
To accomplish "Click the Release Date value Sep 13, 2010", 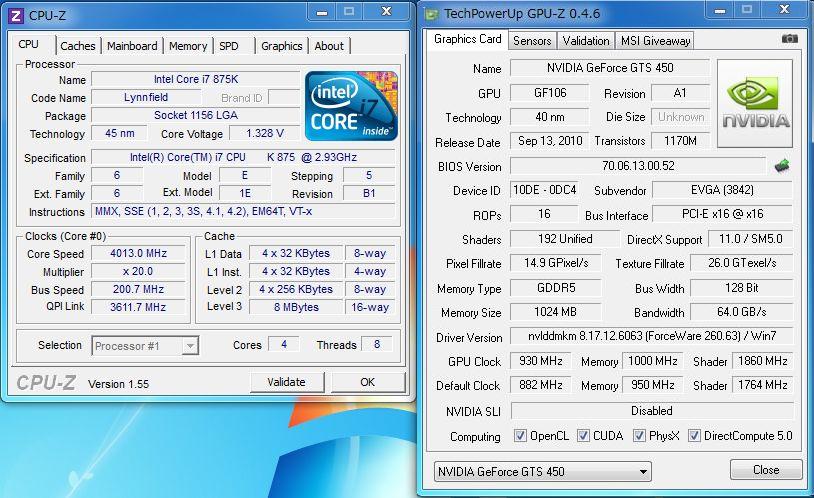I will point(550,141).
